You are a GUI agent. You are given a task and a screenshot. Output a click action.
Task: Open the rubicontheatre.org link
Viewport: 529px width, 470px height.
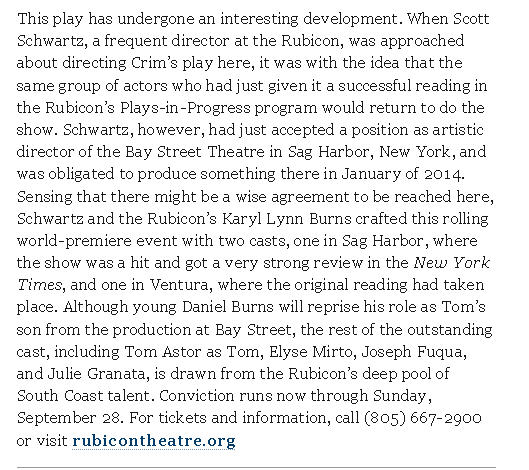(x=154, y=441)
